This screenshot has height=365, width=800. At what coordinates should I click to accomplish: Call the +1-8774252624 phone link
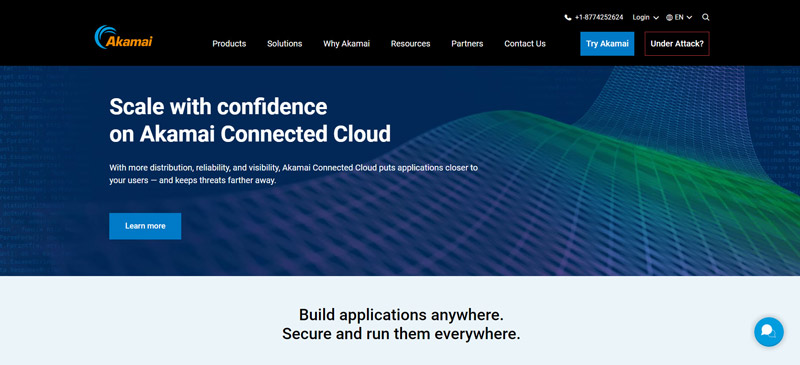click(x=599, y=17)
